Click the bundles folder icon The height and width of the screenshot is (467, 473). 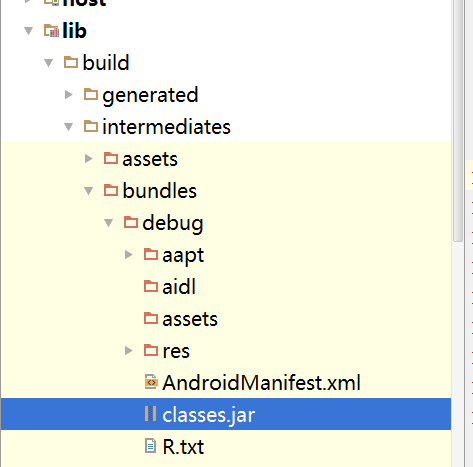pos(111,190)
